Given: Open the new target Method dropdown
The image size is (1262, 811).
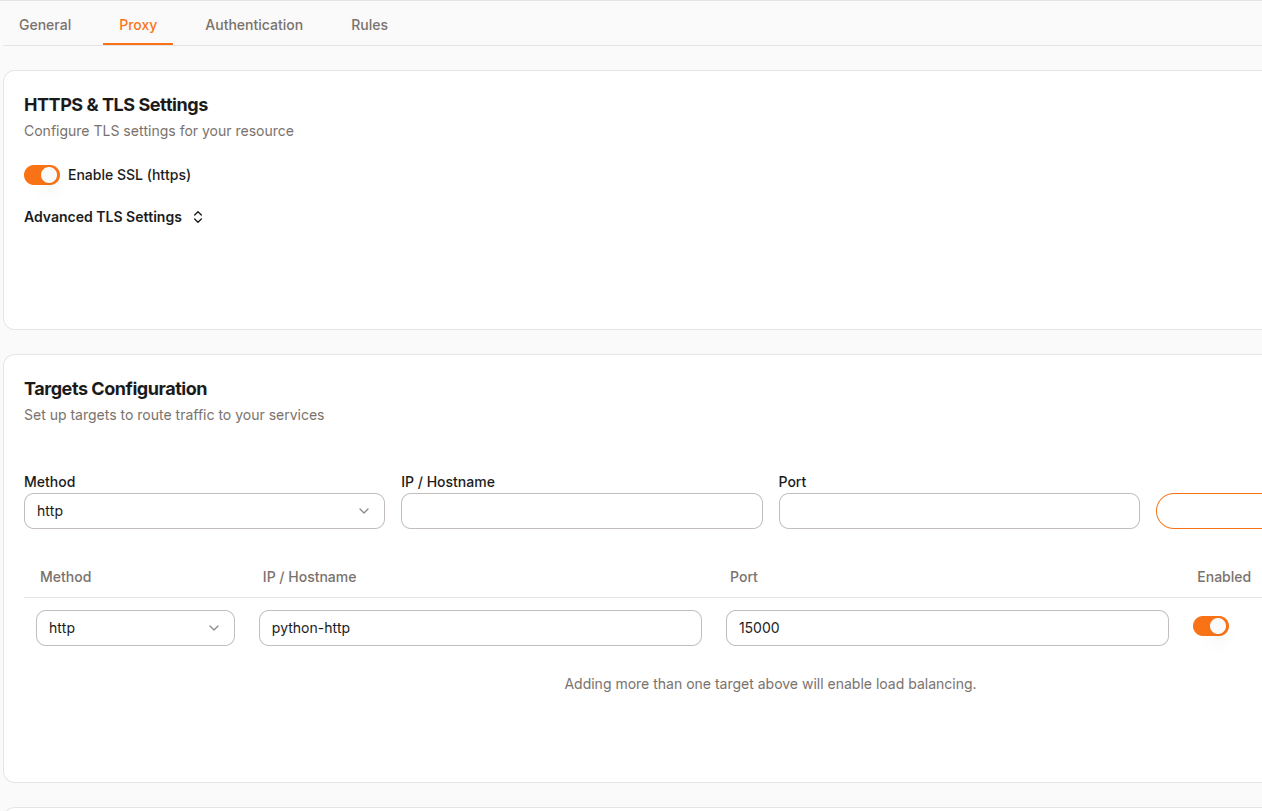Looking at the screenshot, I should tap(204, 511).
